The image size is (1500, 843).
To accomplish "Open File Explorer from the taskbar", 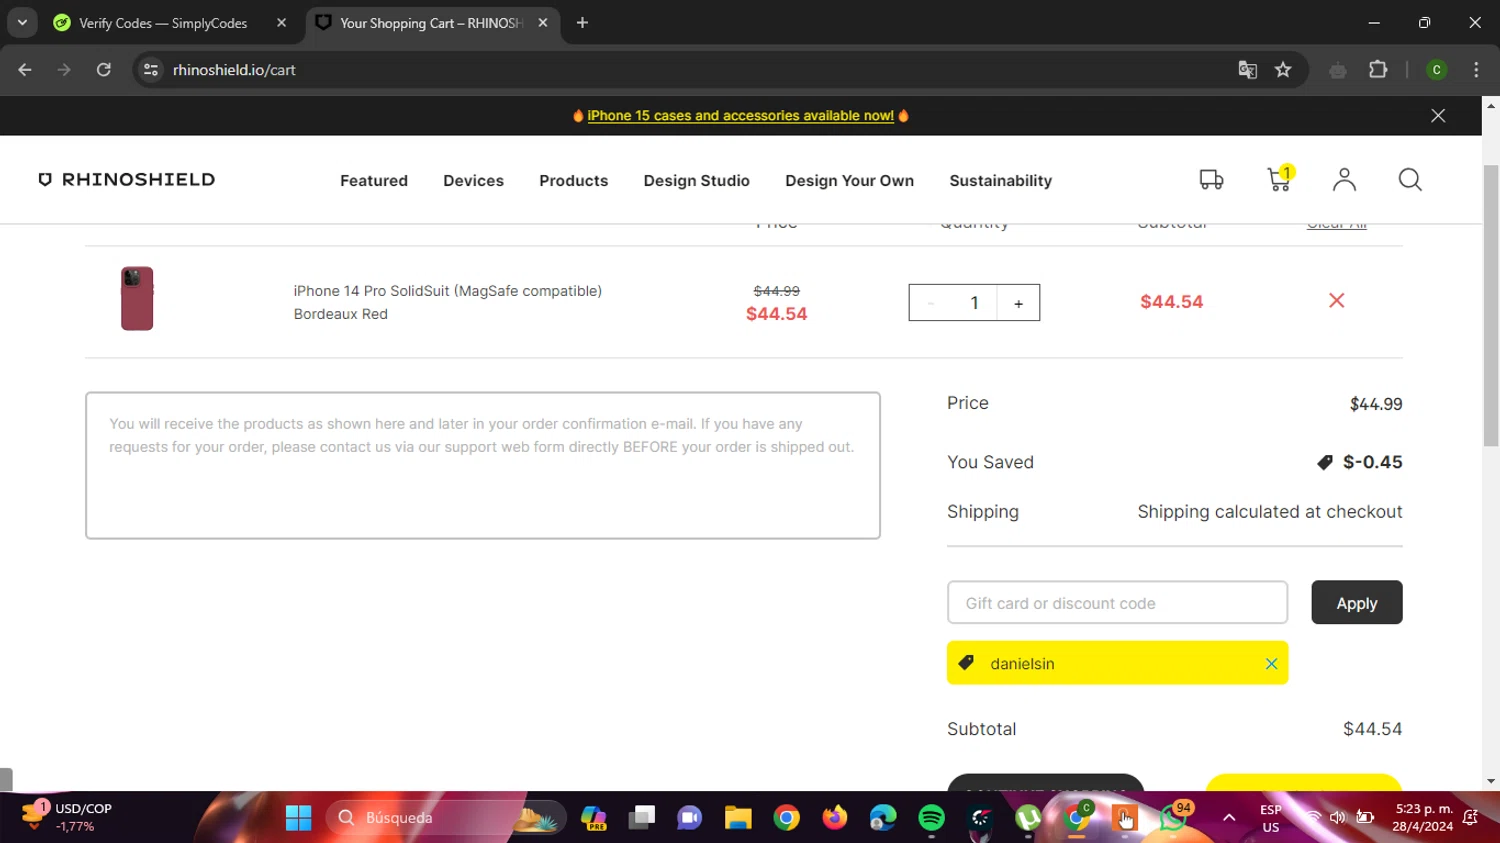I will [x=738, y=818].
